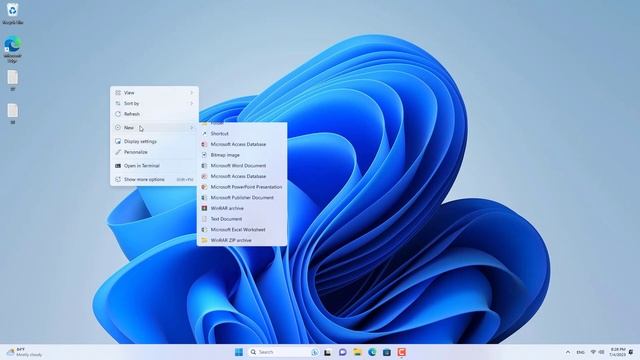Open Task View from the taskbar
Viewport: 640px width, 360px height.
[x=328, y=352]
